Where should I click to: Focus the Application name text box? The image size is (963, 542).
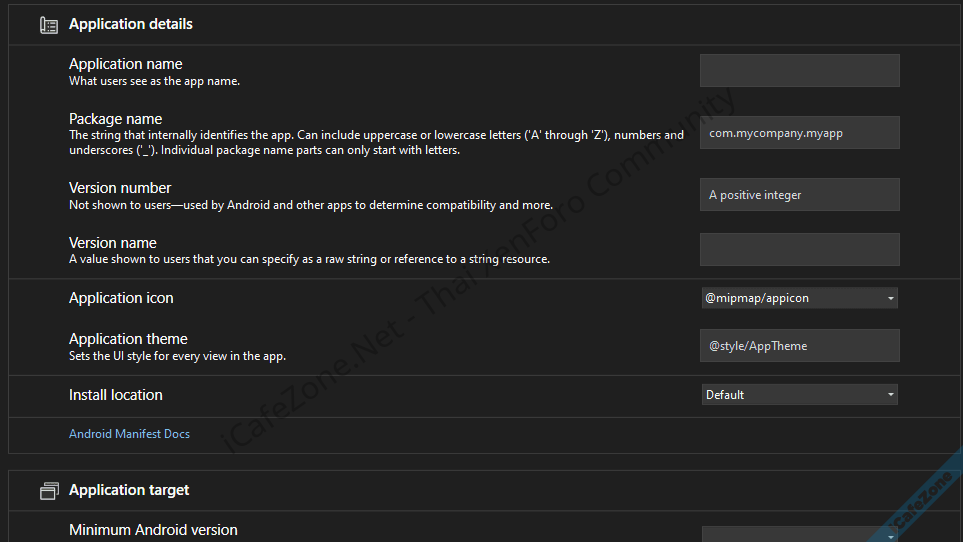coord(799,71)
